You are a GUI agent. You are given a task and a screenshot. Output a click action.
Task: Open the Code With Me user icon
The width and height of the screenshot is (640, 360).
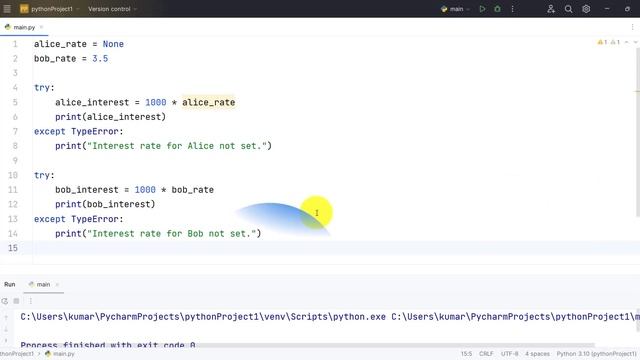551,9
